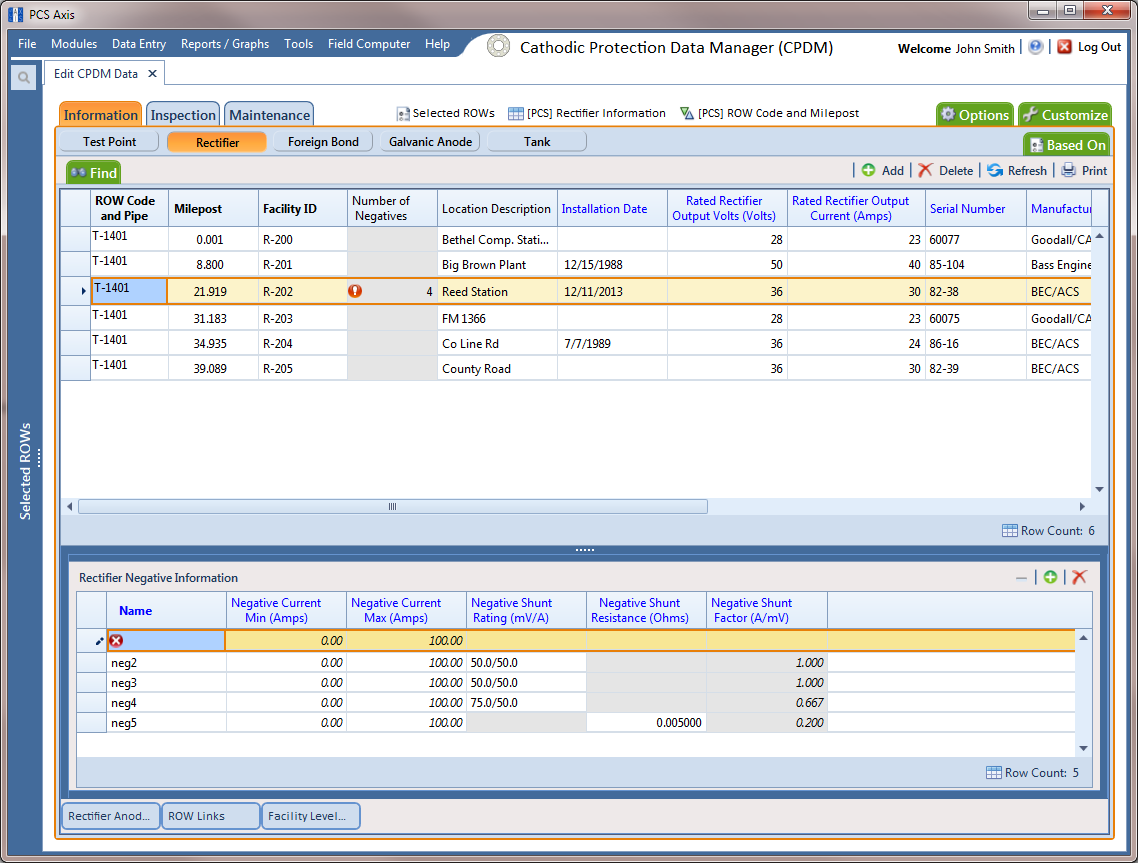Select the R-201 Big Brown Plant row
Image resolution: width=1138 pixels, height=863 pixels.
[x=576, y=265]
